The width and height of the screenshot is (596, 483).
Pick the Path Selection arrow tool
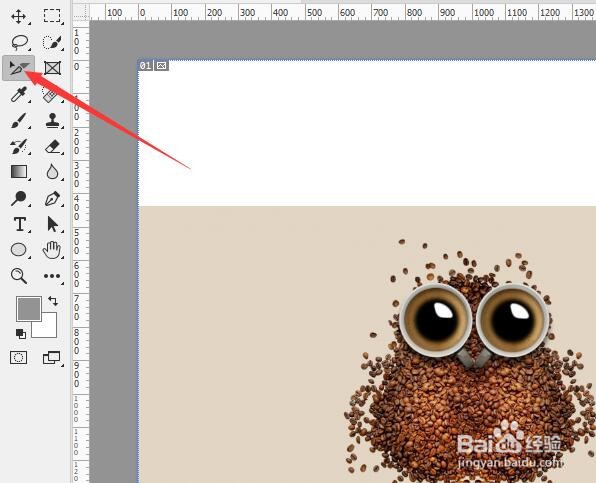pyautogui.click(x=52, y=224)
